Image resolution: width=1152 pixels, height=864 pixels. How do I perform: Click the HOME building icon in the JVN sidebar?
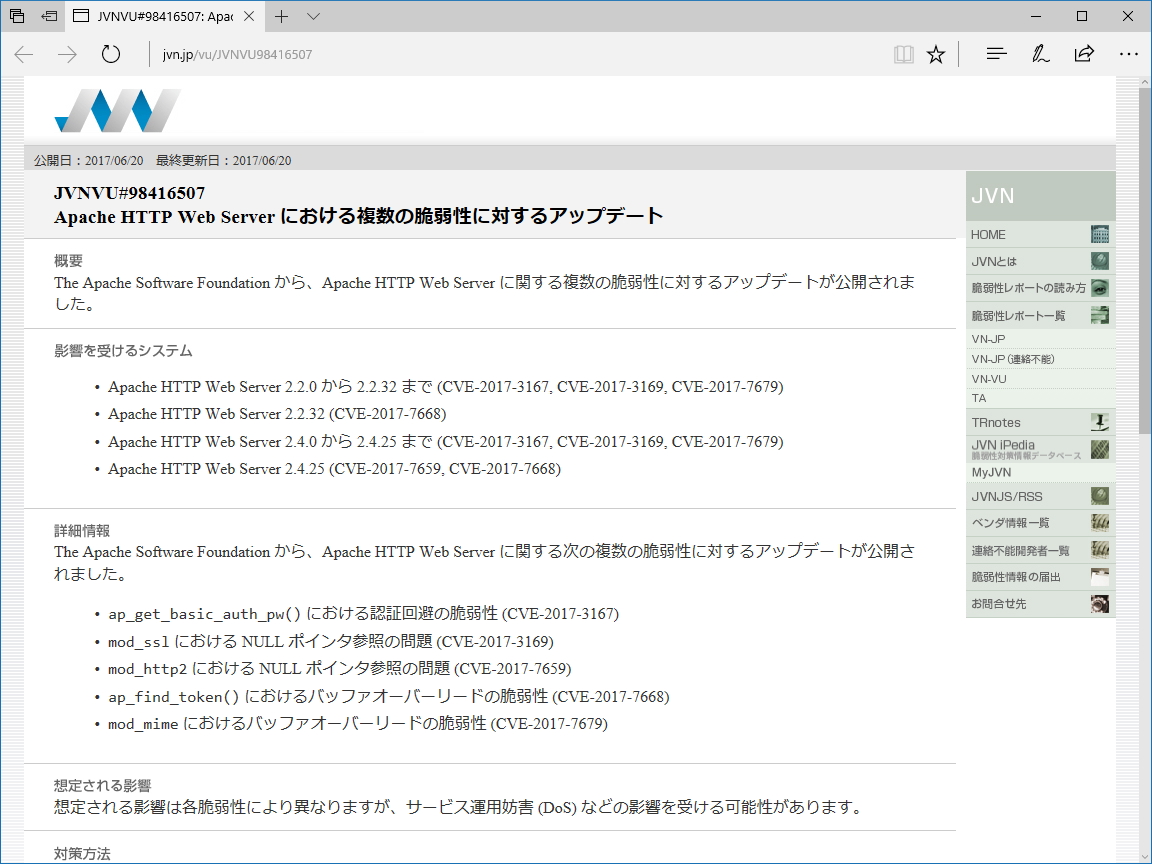[1100, 234]
